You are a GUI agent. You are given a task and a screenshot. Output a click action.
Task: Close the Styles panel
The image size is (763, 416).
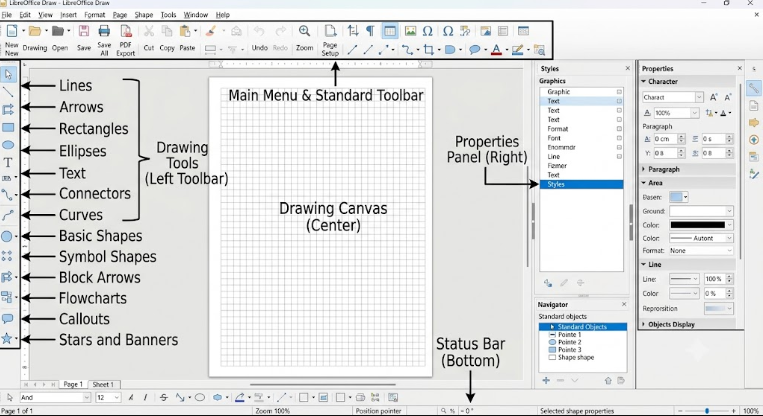[627, 68]
